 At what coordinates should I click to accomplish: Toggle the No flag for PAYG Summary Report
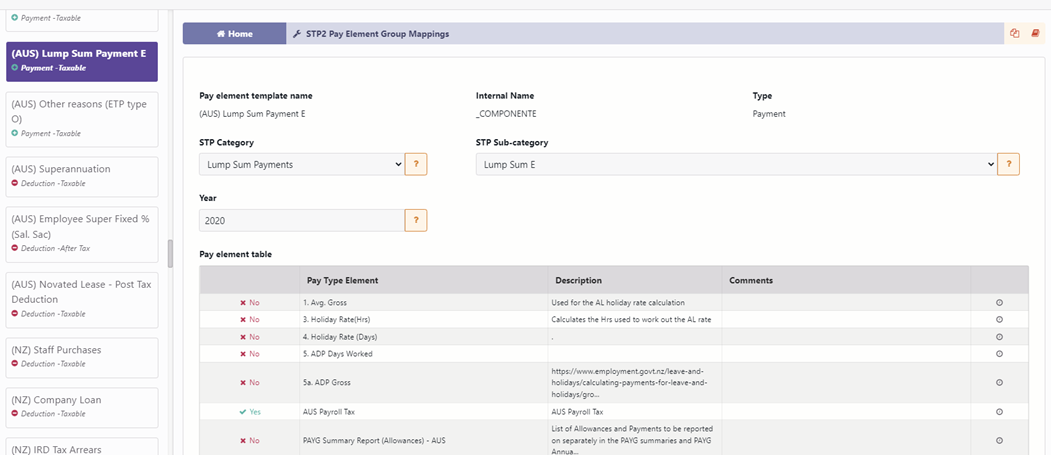tap(249, 440)
